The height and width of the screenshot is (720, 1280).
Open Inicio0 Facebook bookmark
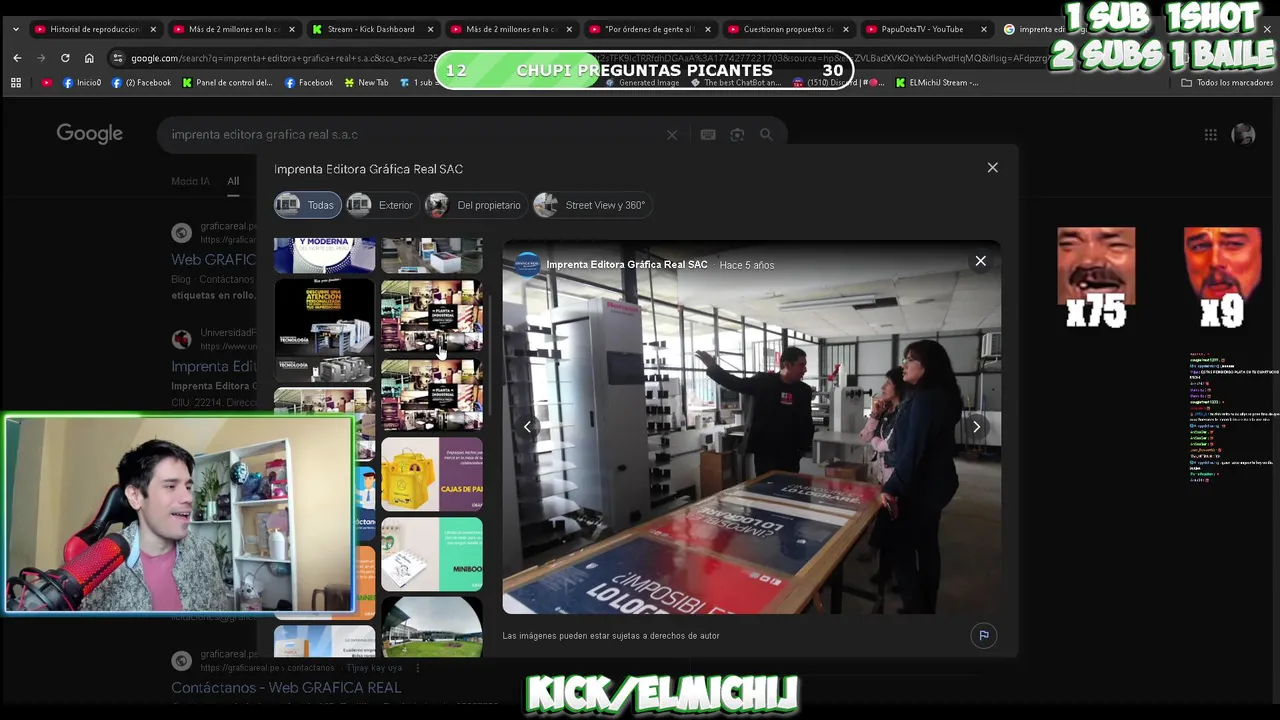coord(82,83)
